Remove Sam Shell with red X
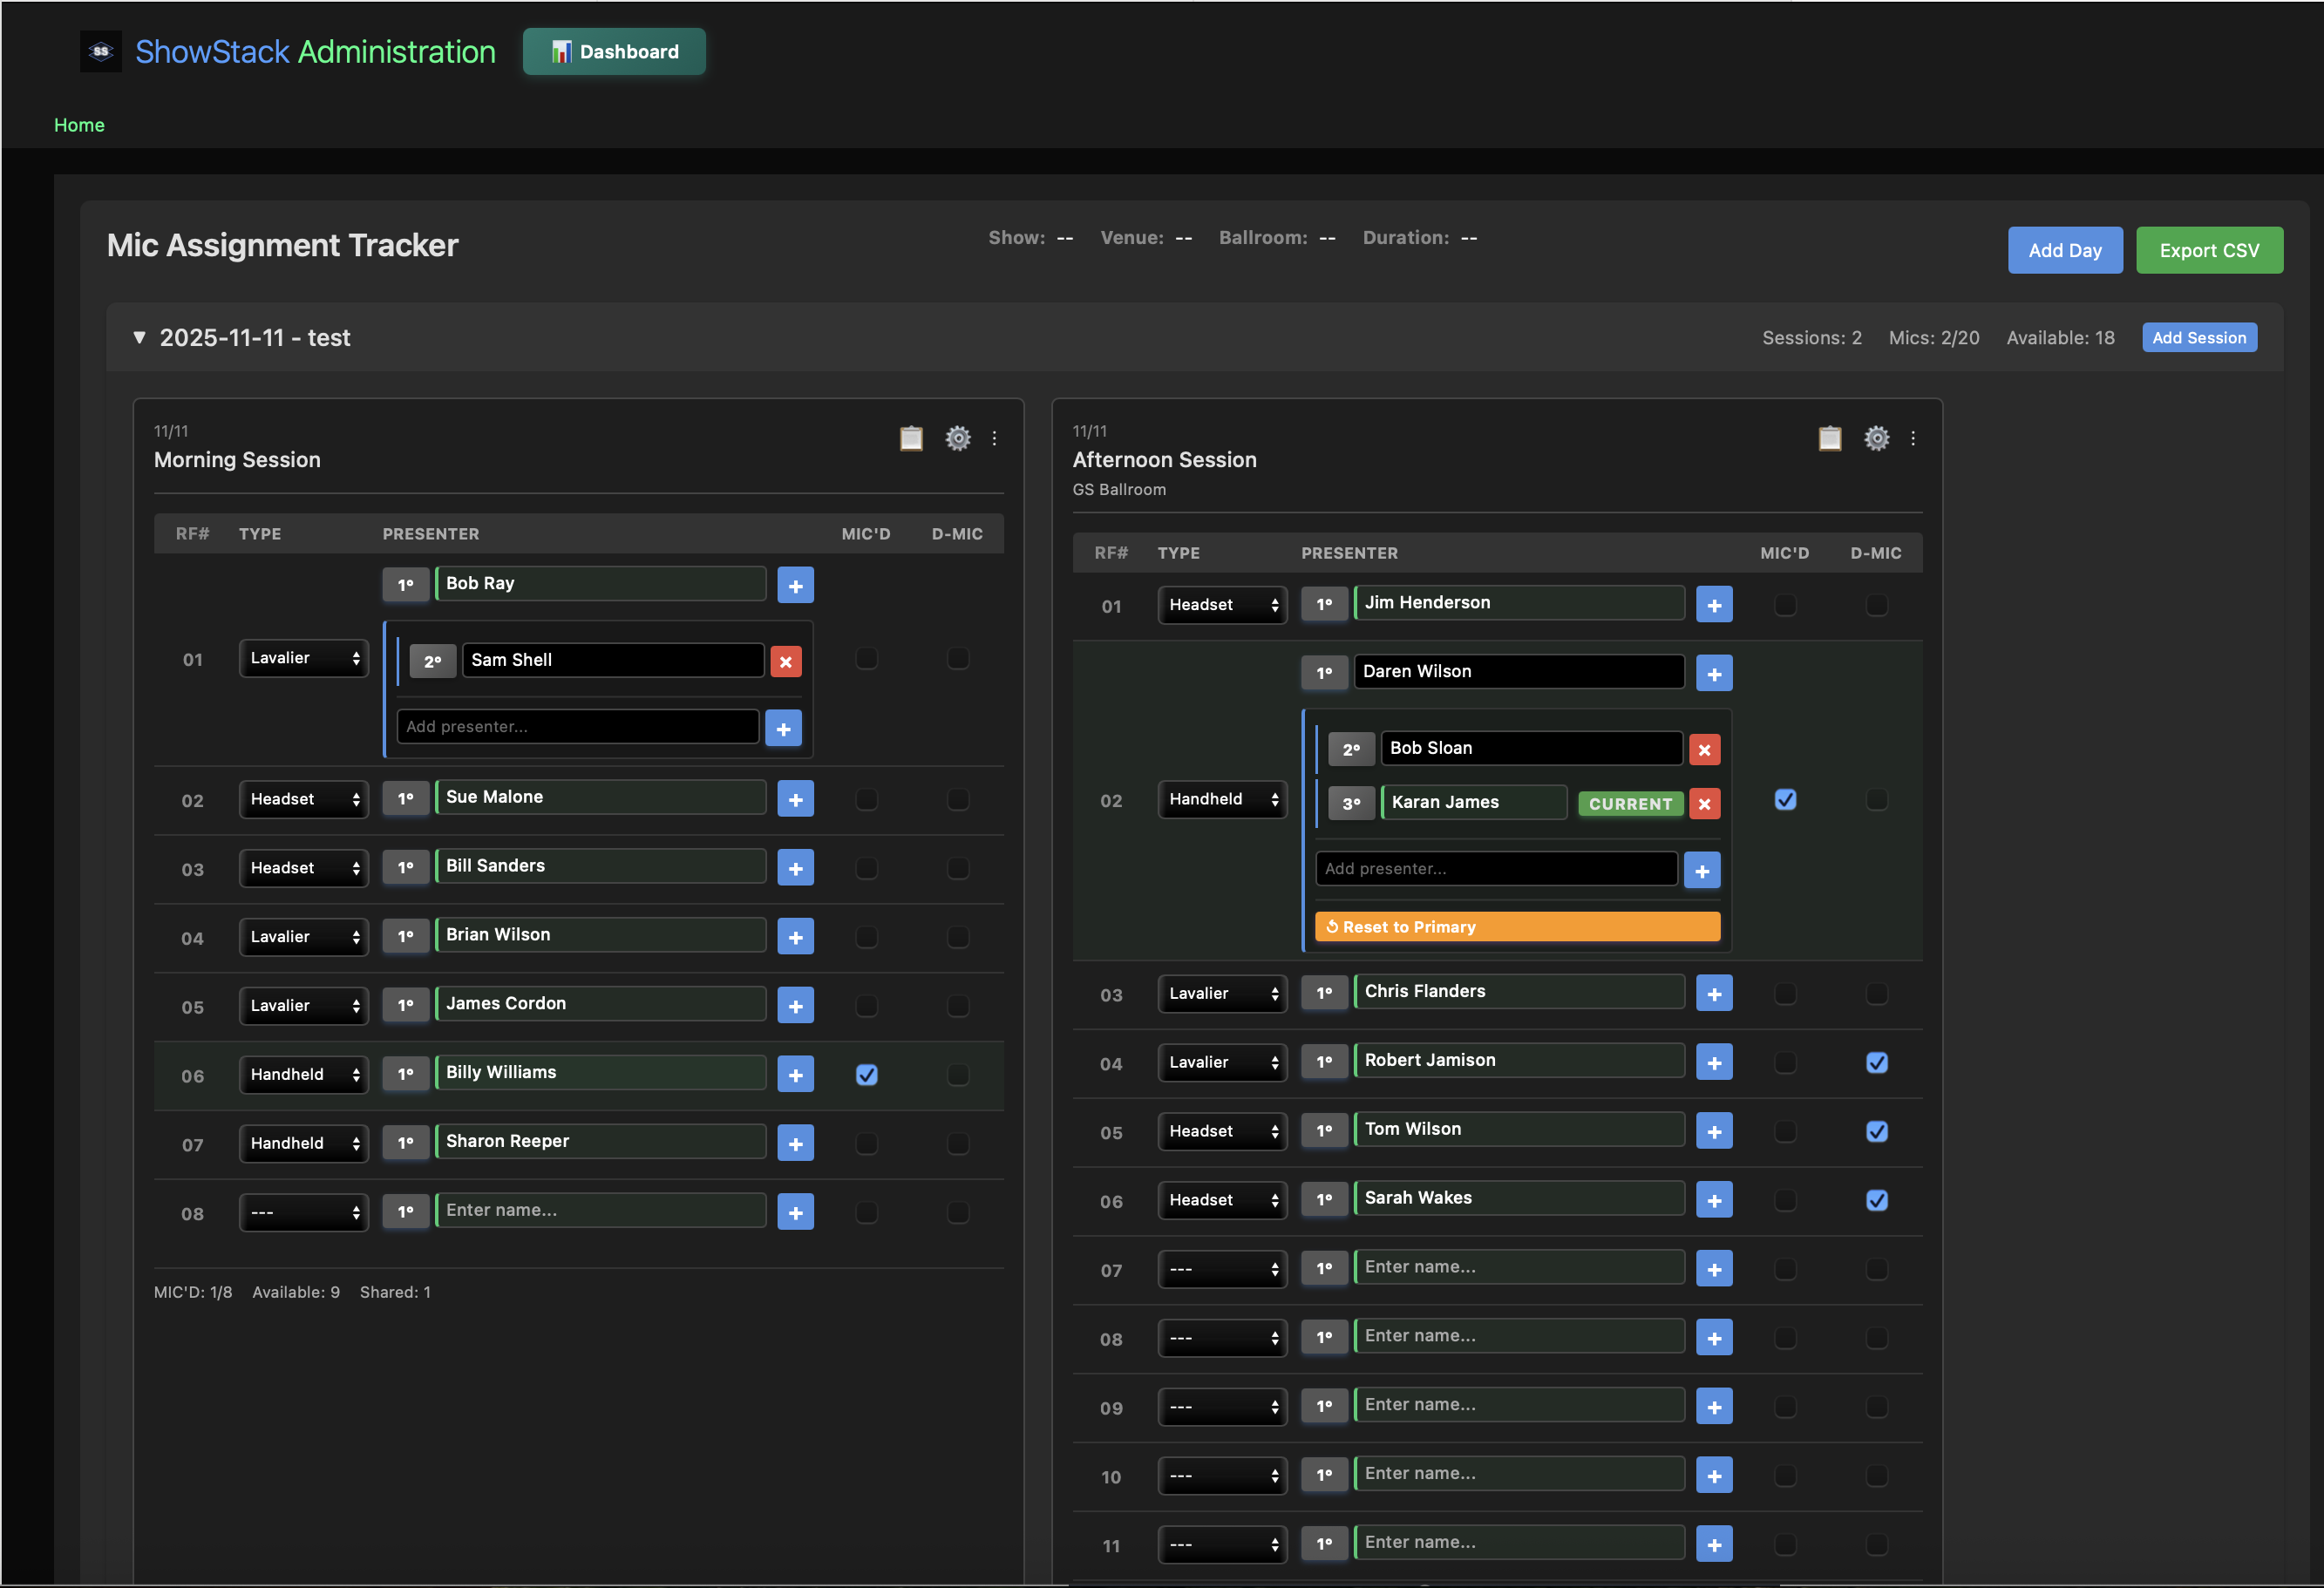This screenshot has height=1588, width=2324. click(785, 661)
